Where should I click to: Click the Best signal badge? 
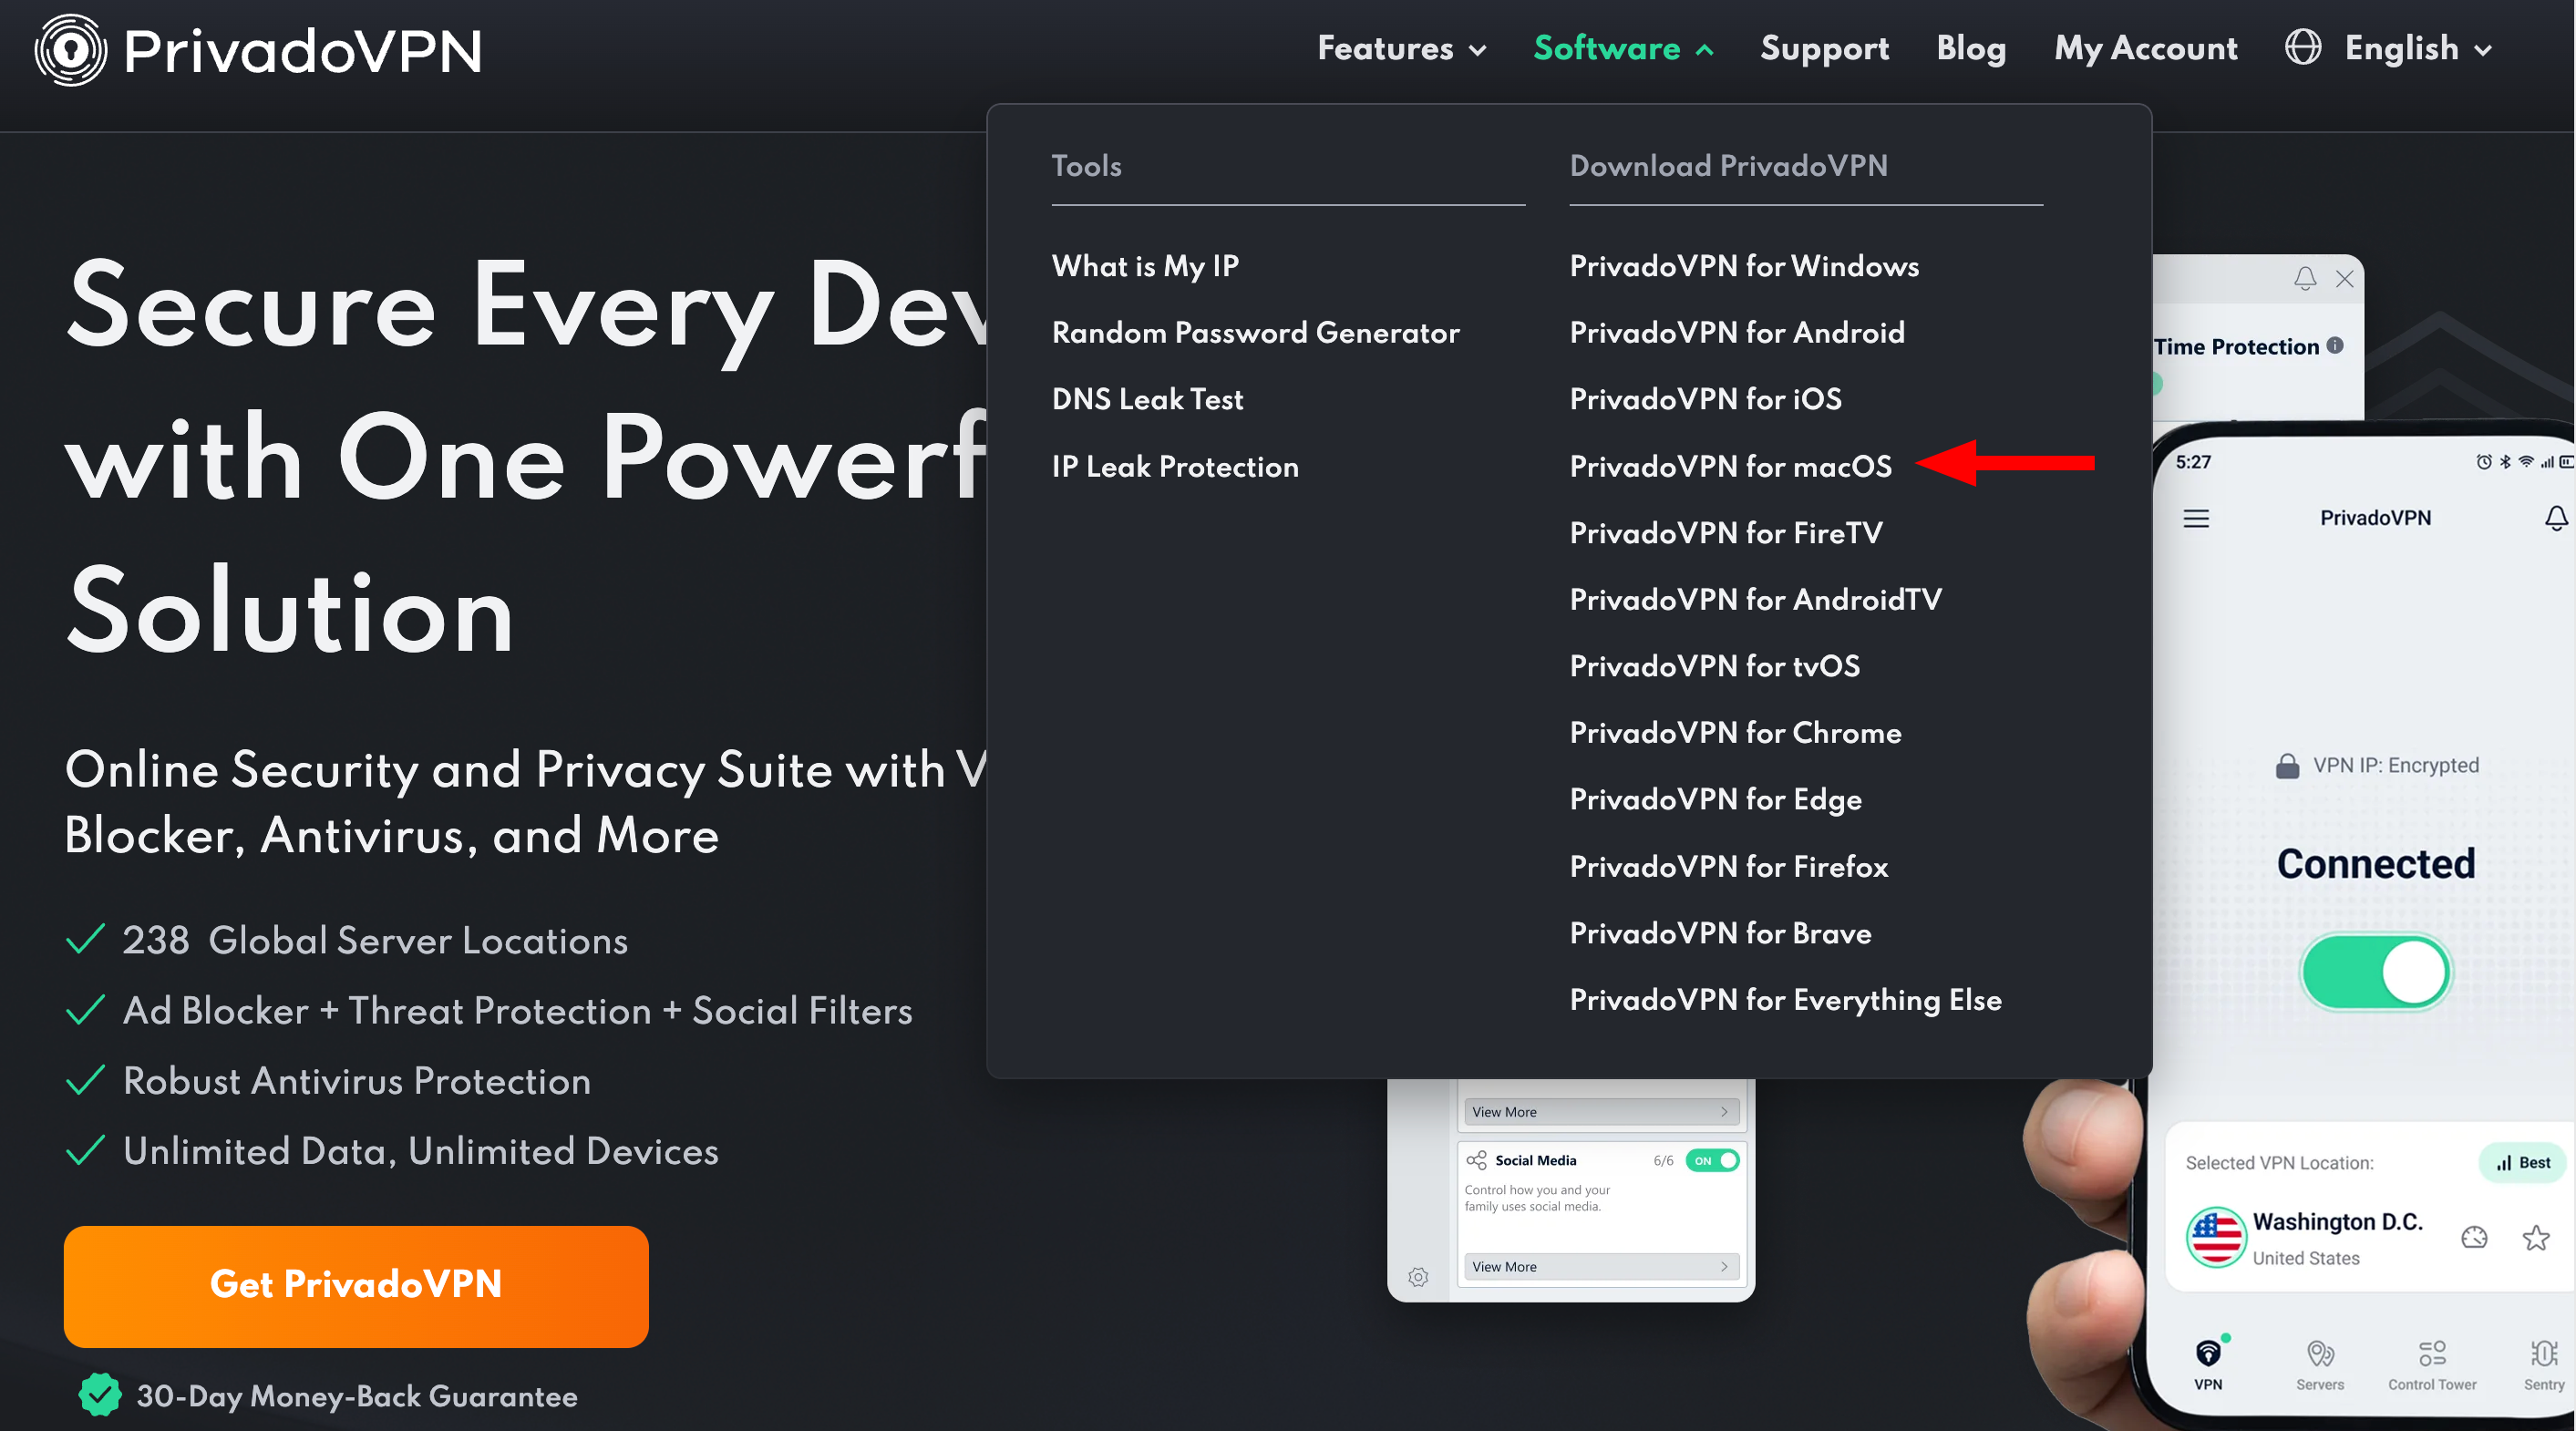point(2523,1162)
